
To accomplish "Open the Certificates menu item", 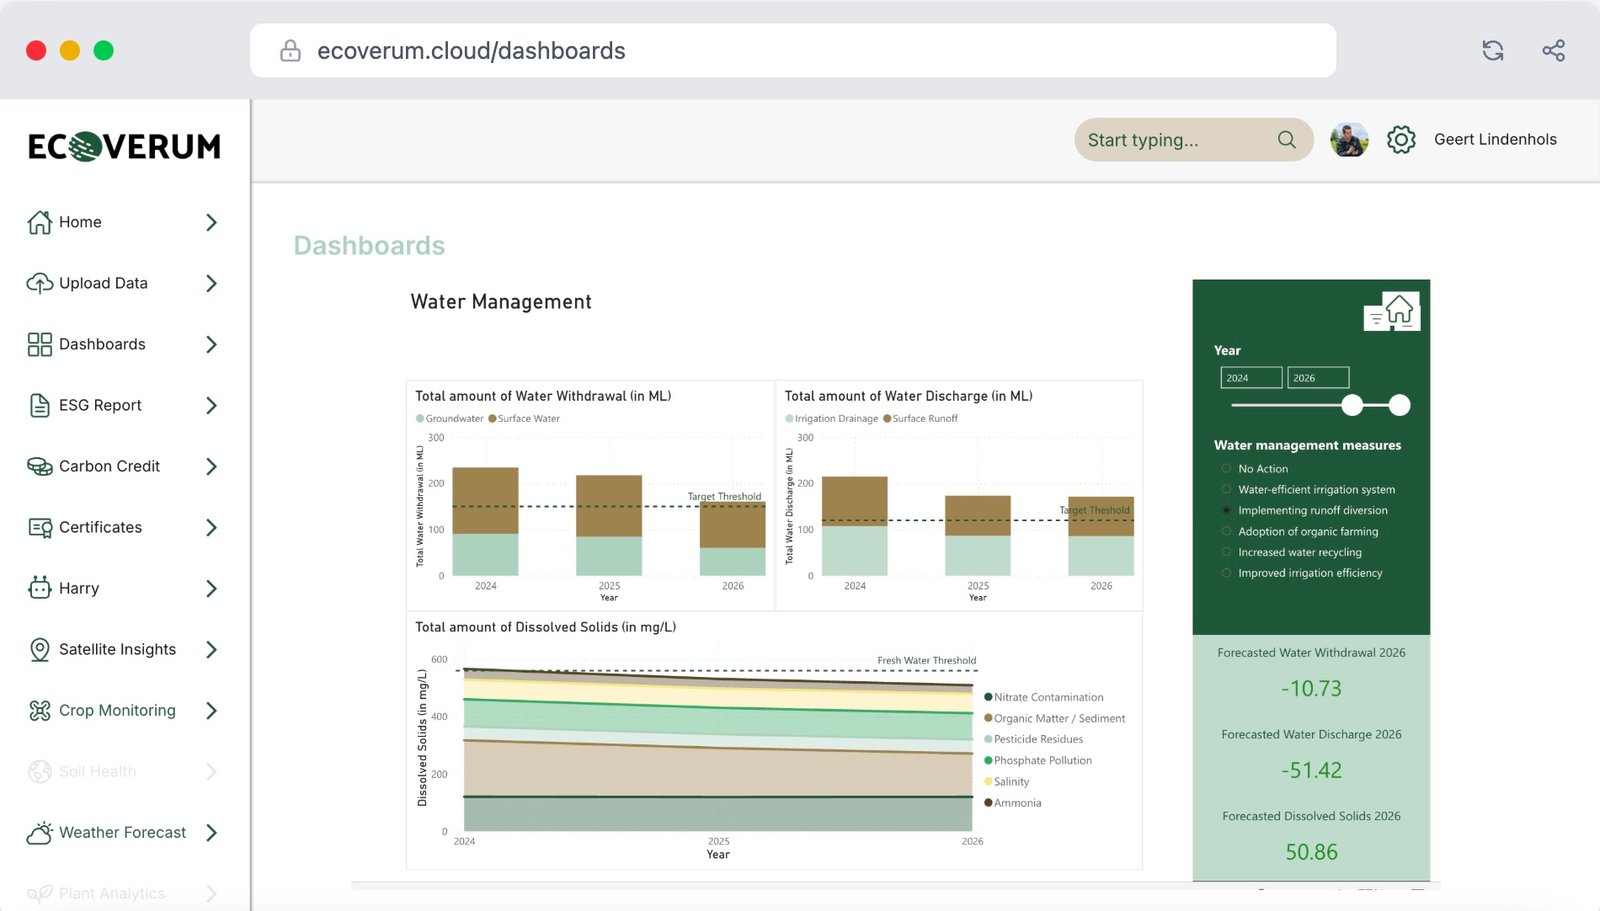I will pyautogui.click(x=100, y=527).
